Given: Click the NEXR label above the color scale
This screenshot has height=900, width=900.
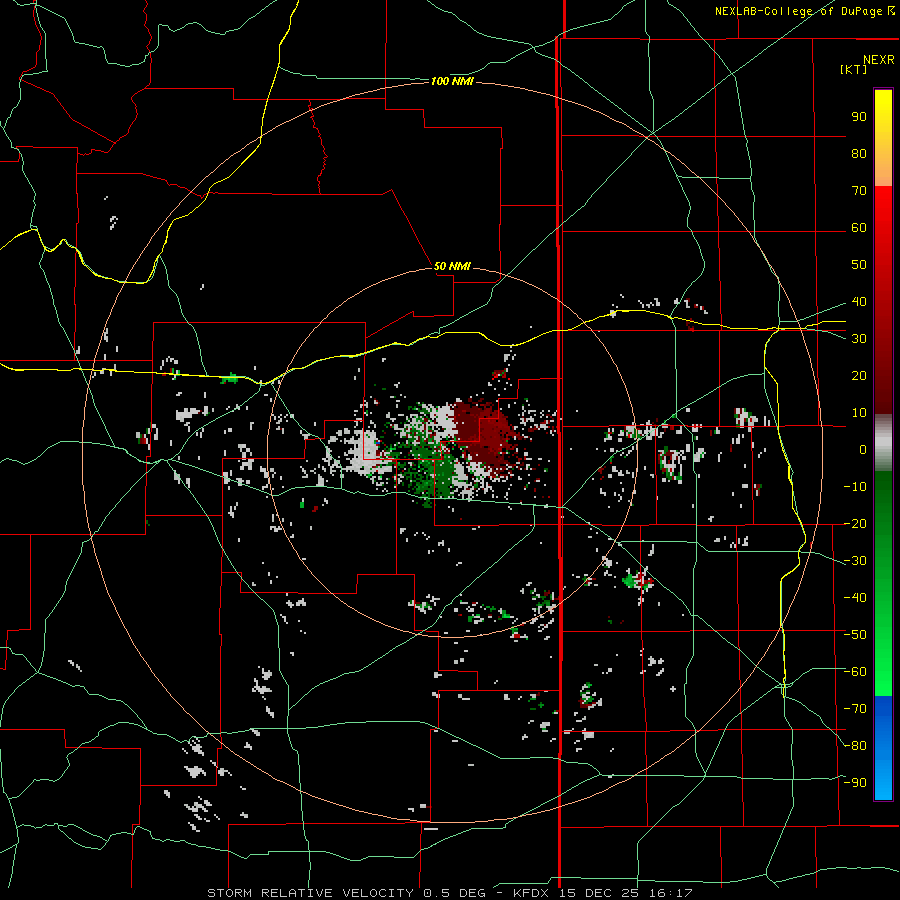Looking at the screenshot, I should 878,60.
